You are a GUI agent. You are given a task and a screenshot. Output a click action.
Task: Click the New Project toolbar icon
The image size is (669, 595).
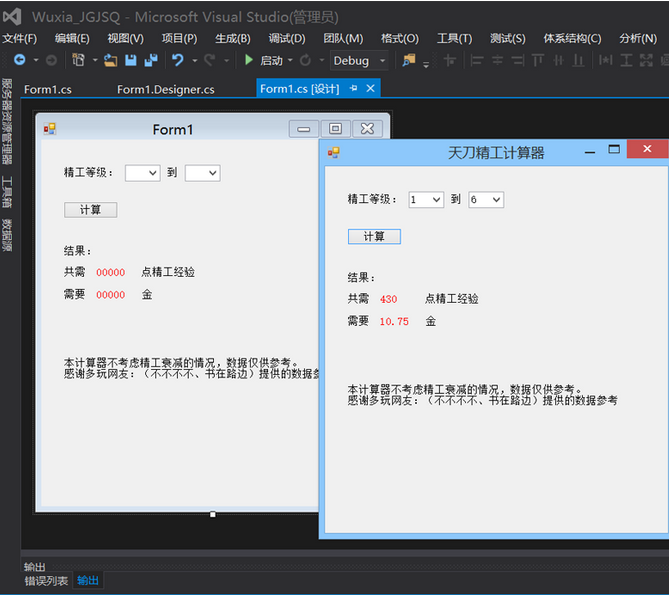pos(78,60)
